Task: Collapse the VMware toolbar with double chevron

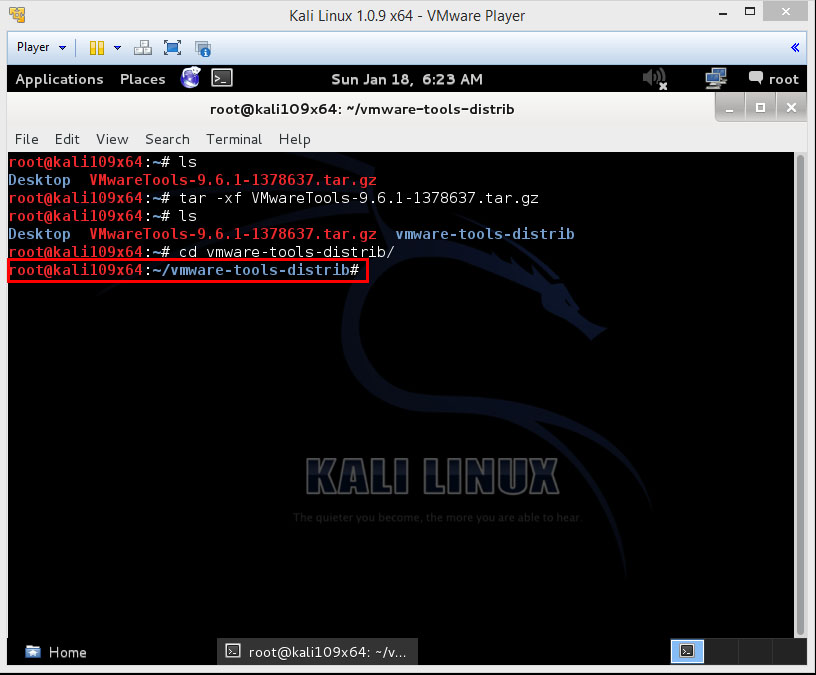Action: 795,48
